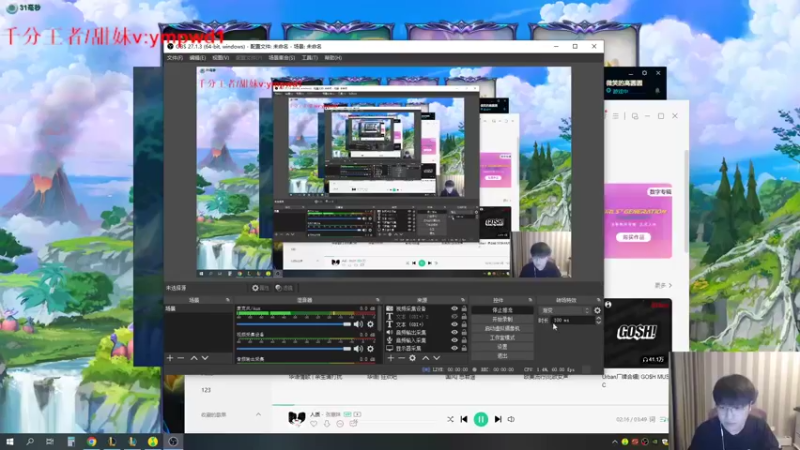Pop out the 混音器 dock panel

378,300
